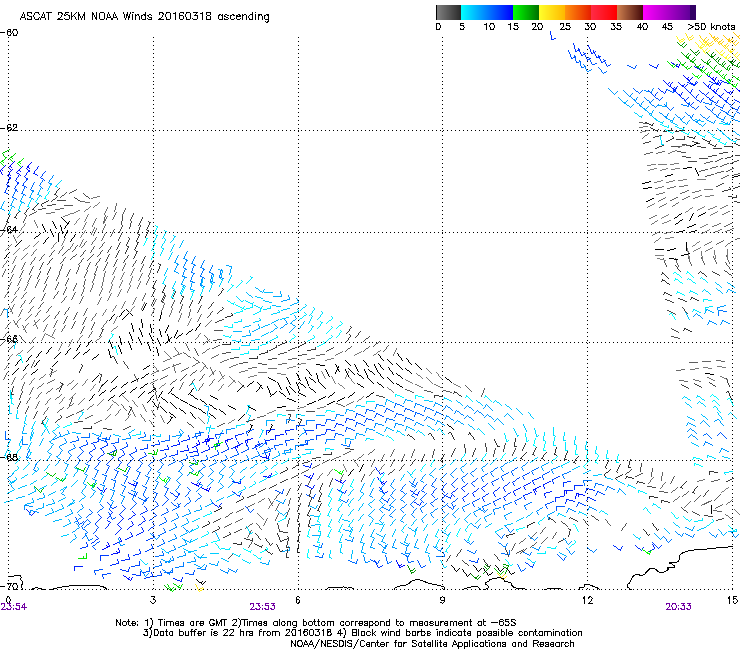
Task: Click the purple '23:53' swath time label
Action: tap(262, 607)
